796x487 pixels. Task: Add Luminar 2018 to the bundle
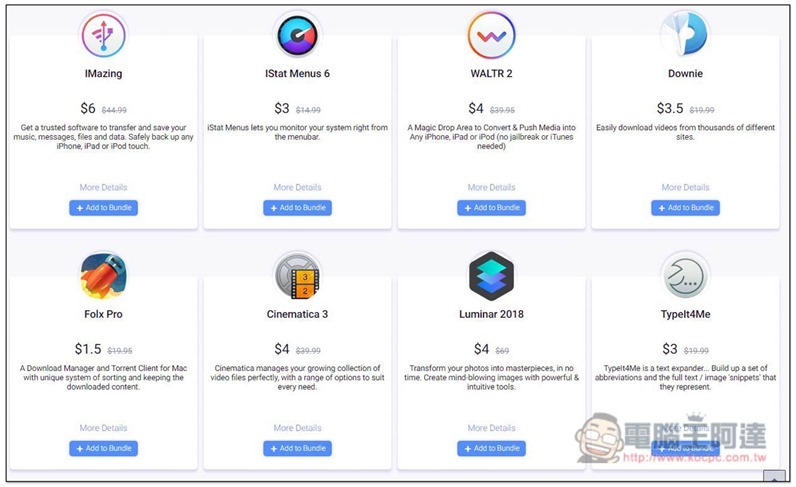491,448
